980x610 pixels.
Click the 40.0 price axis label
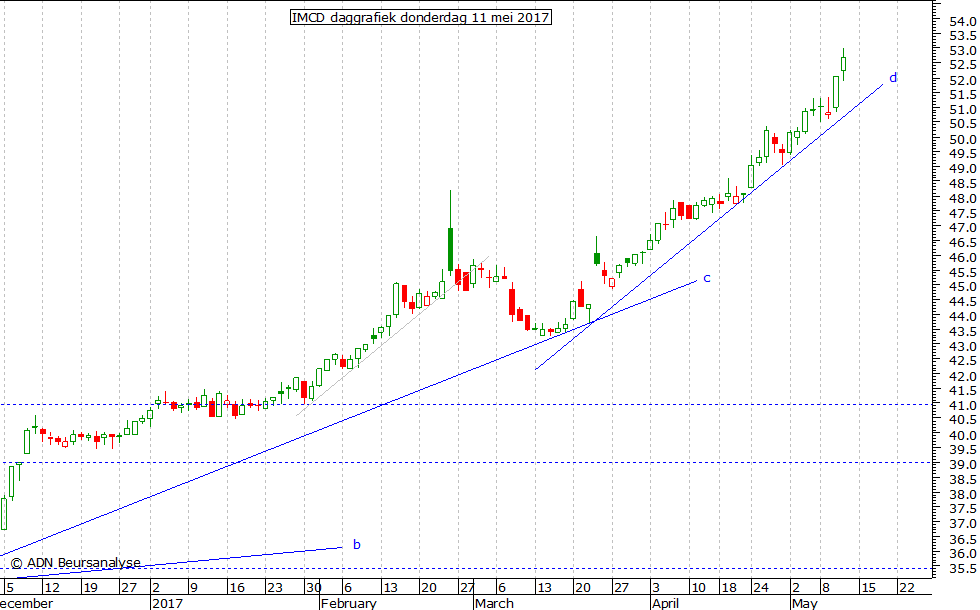click(x=962, y=435)
